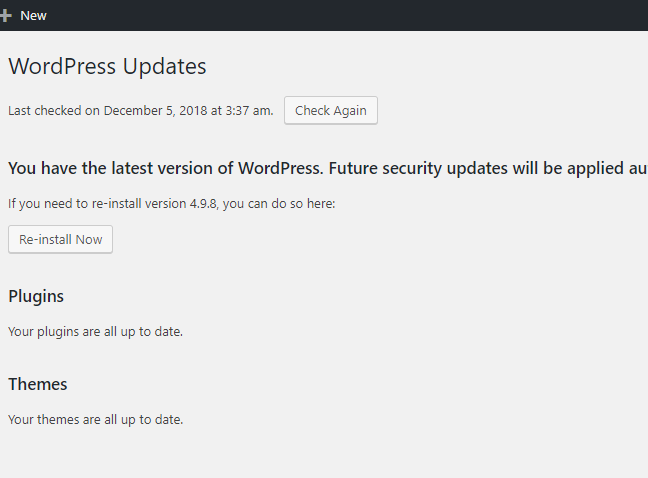
Task: Click the Plugins section heading
Action: (x=36, y=296)
